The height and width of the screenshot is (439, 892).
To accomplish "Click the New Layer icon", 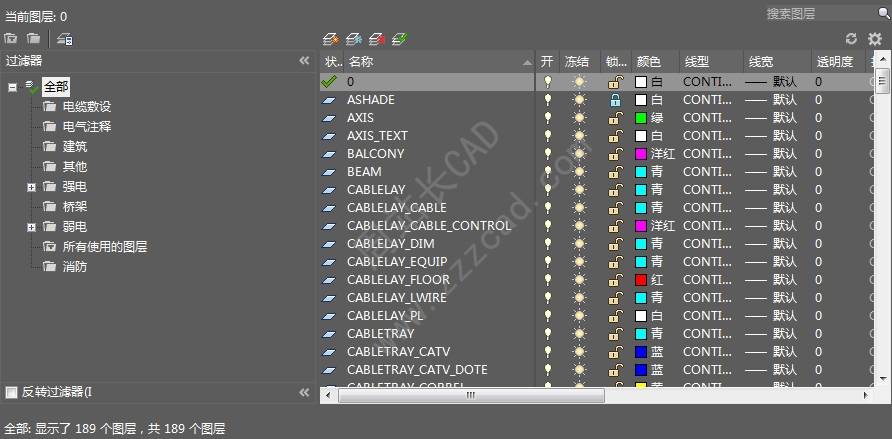I will pos(331,39).
